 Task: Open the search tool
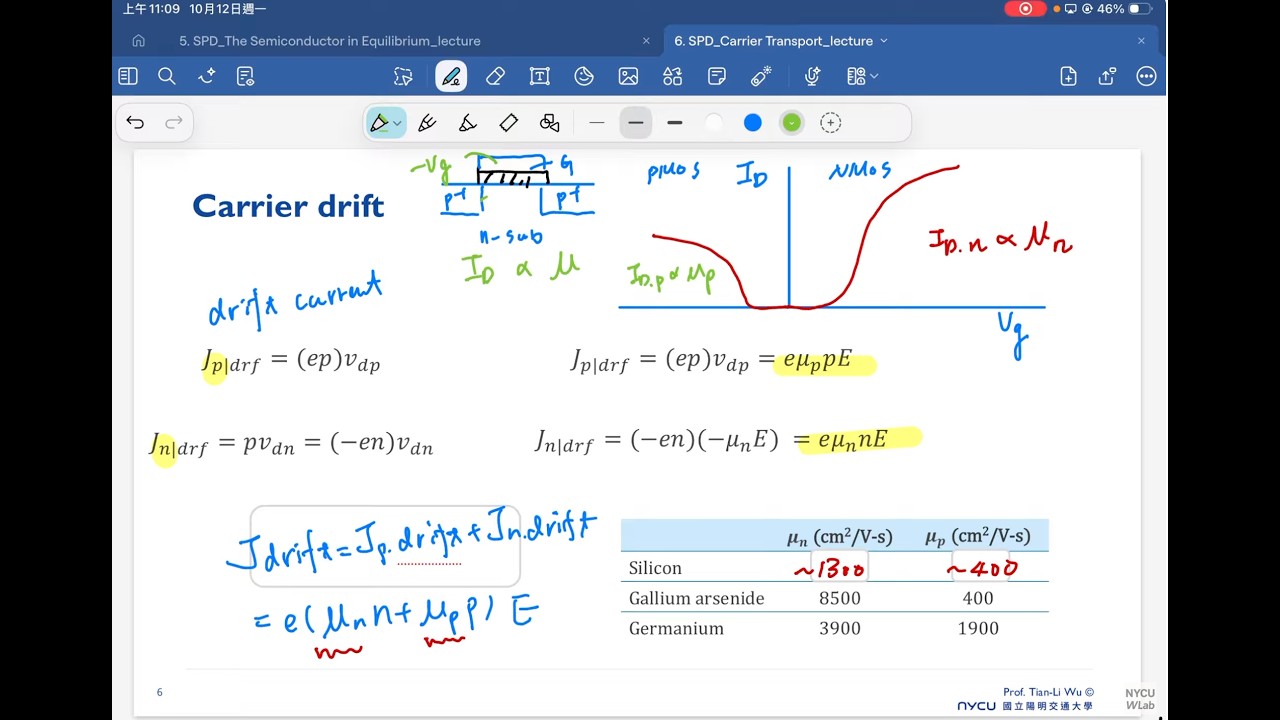pos(167,76)
